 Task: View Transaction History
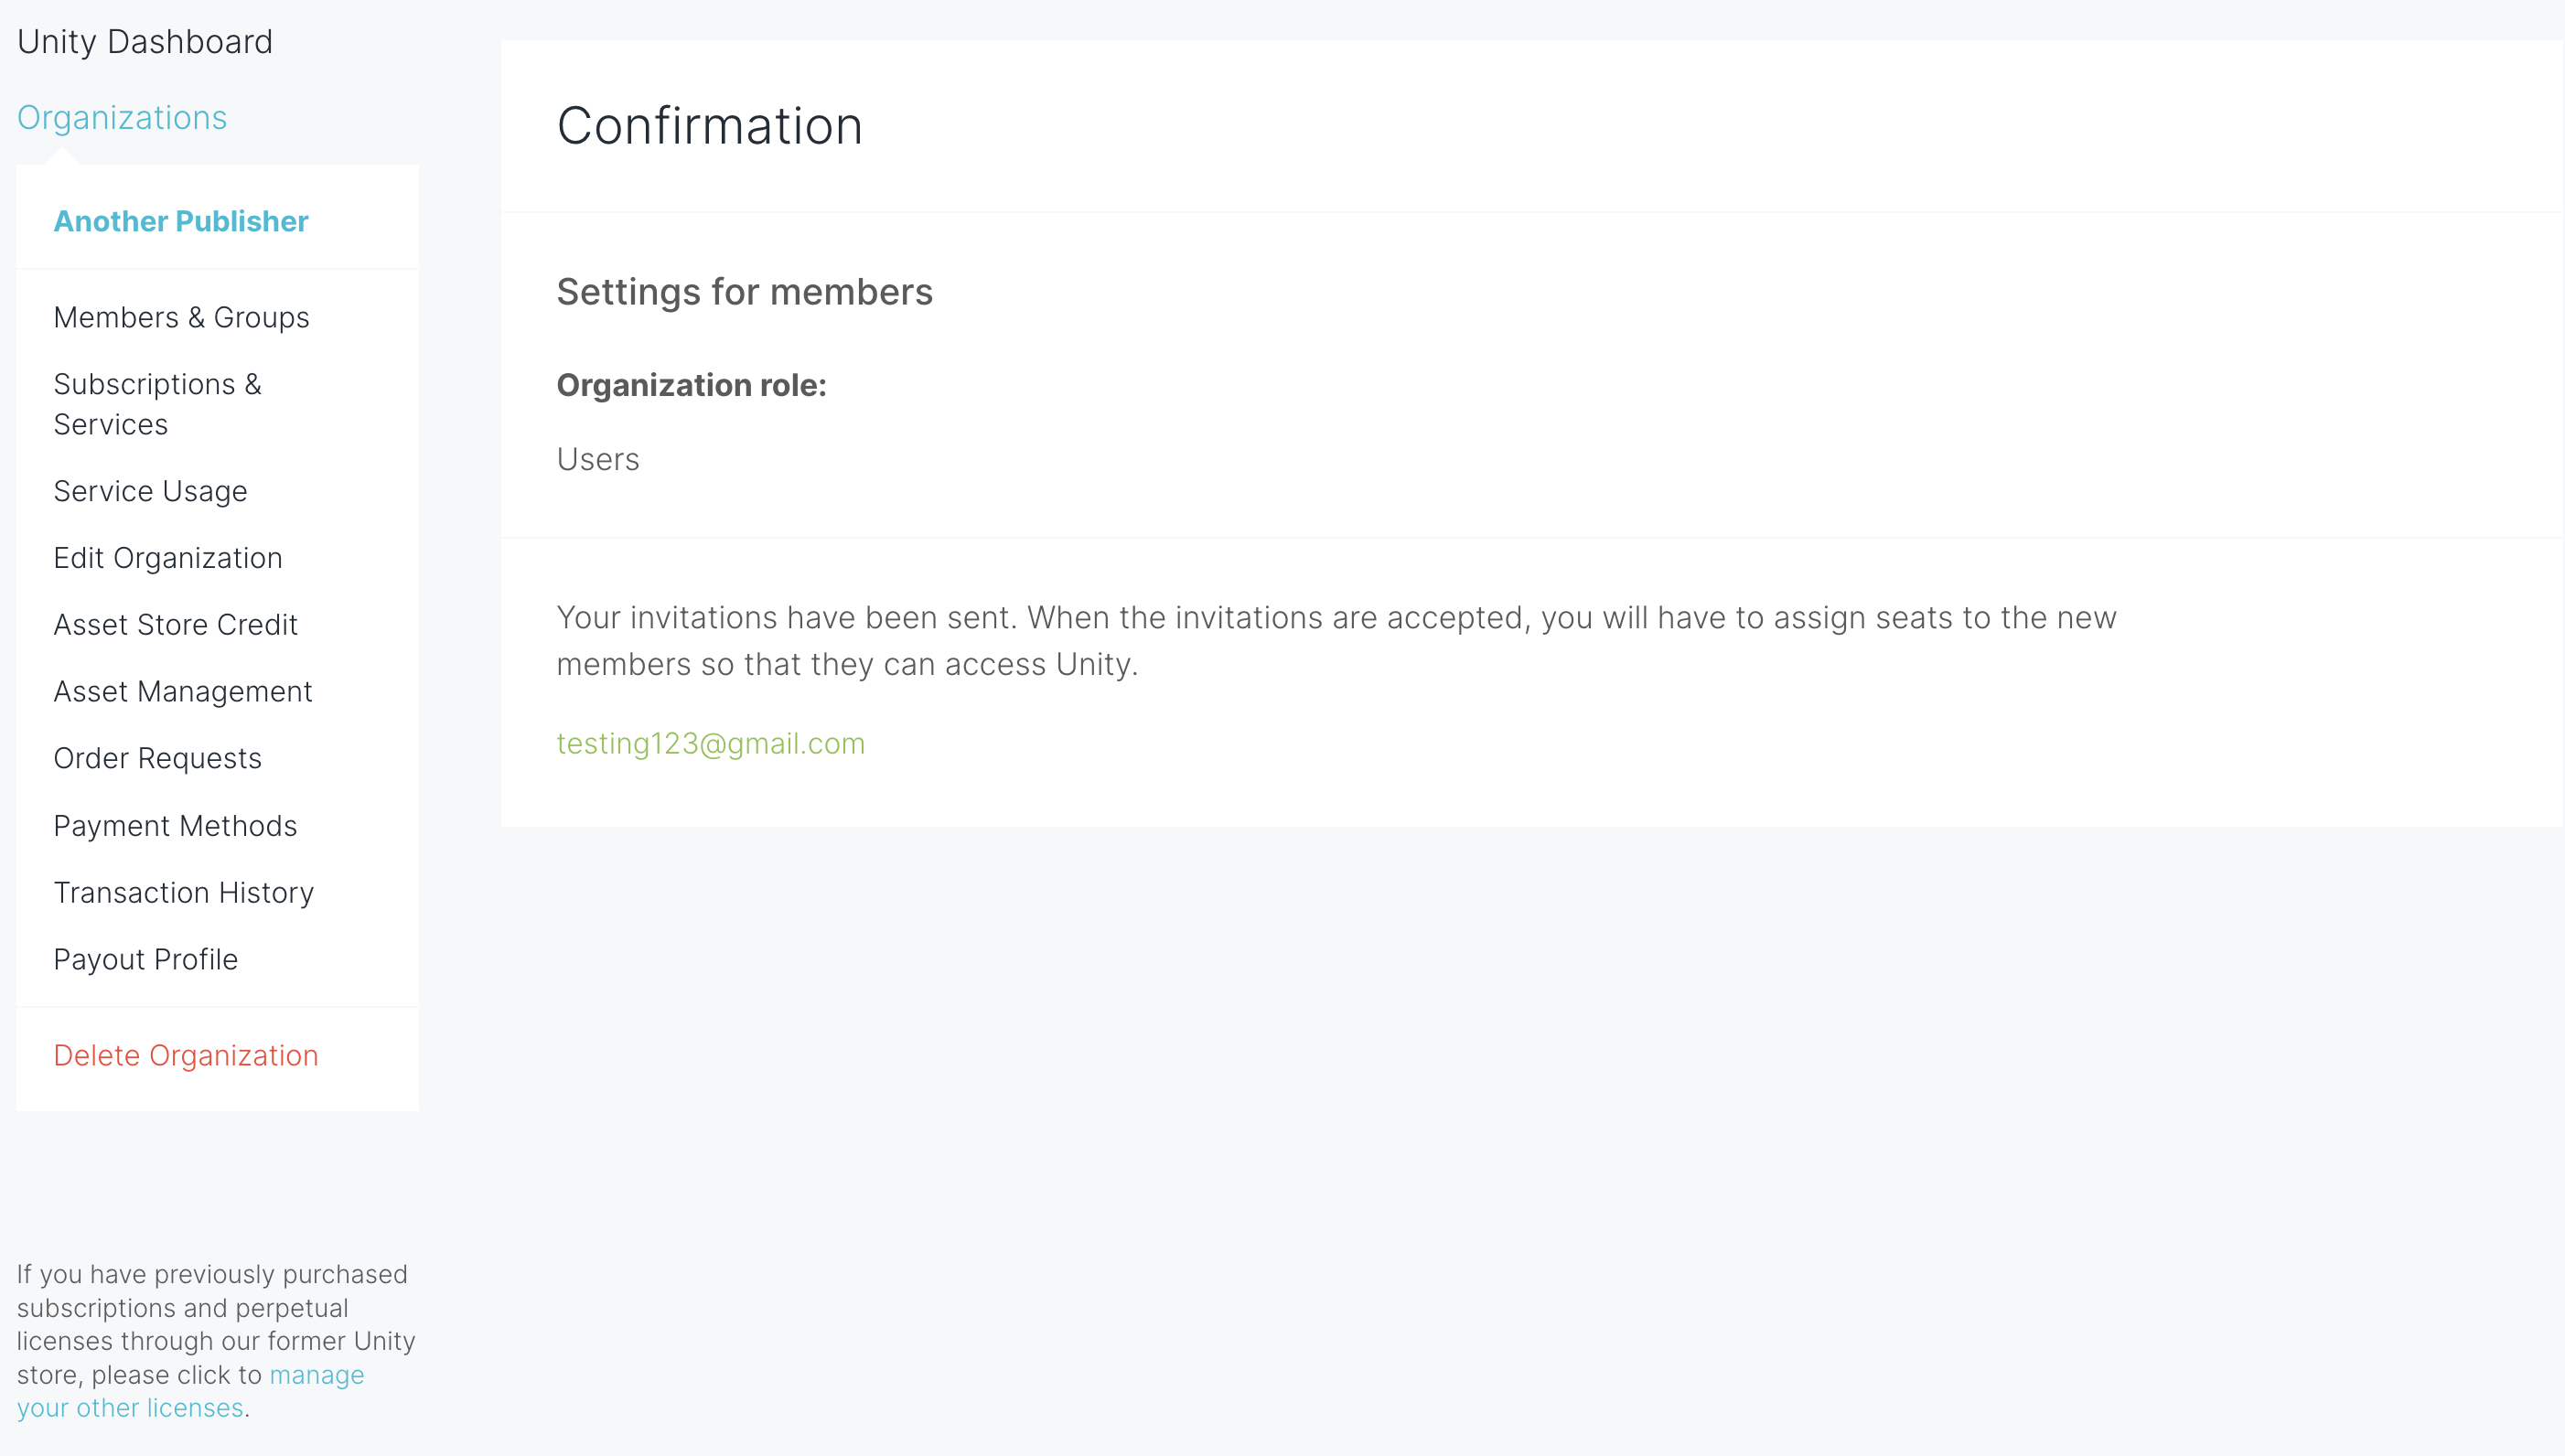(x=184, y=893)
